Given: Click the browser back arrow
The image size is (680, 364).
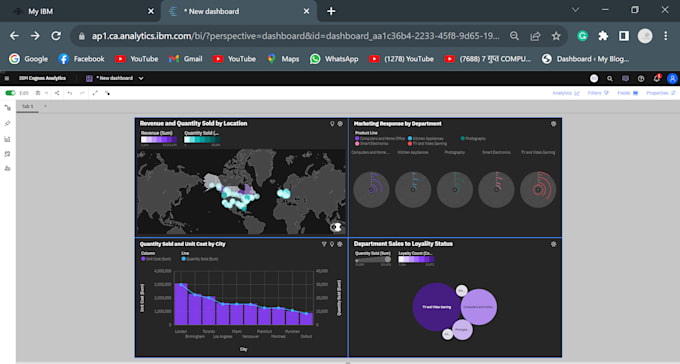Looking at the screenshot, I should point(14,36).
